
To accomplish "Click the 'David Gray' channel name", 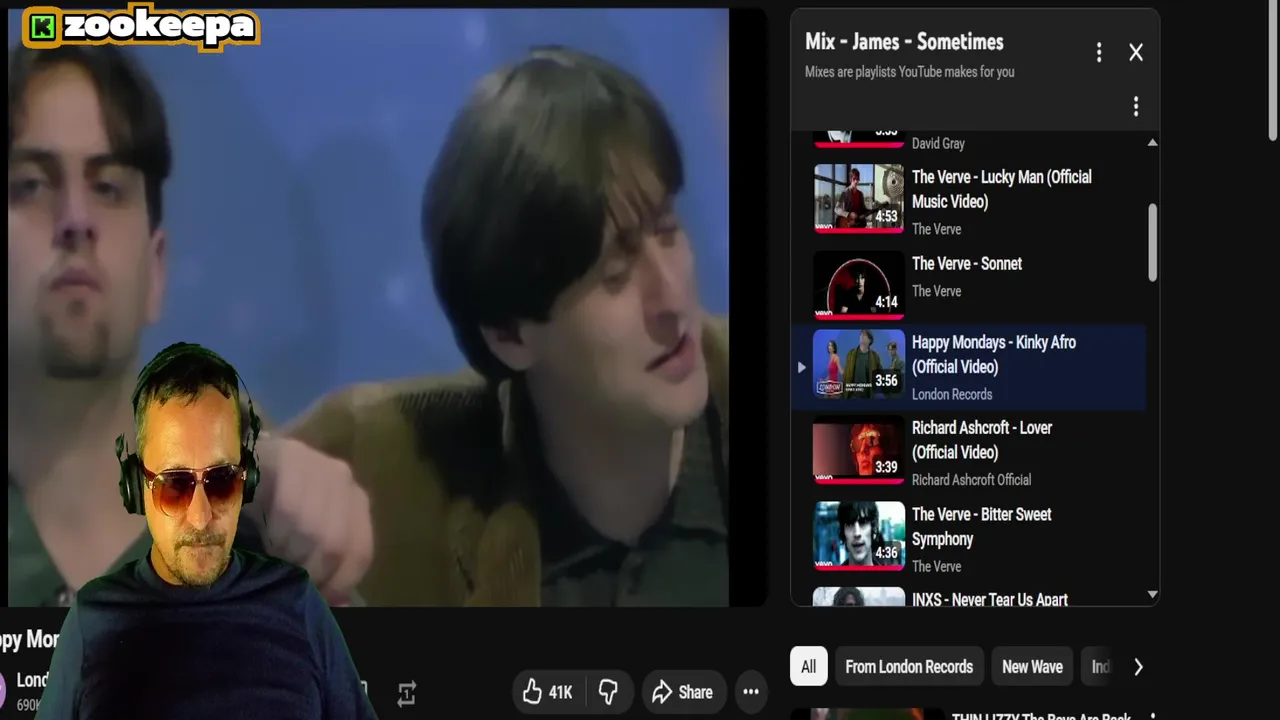I will pos(938,144).
